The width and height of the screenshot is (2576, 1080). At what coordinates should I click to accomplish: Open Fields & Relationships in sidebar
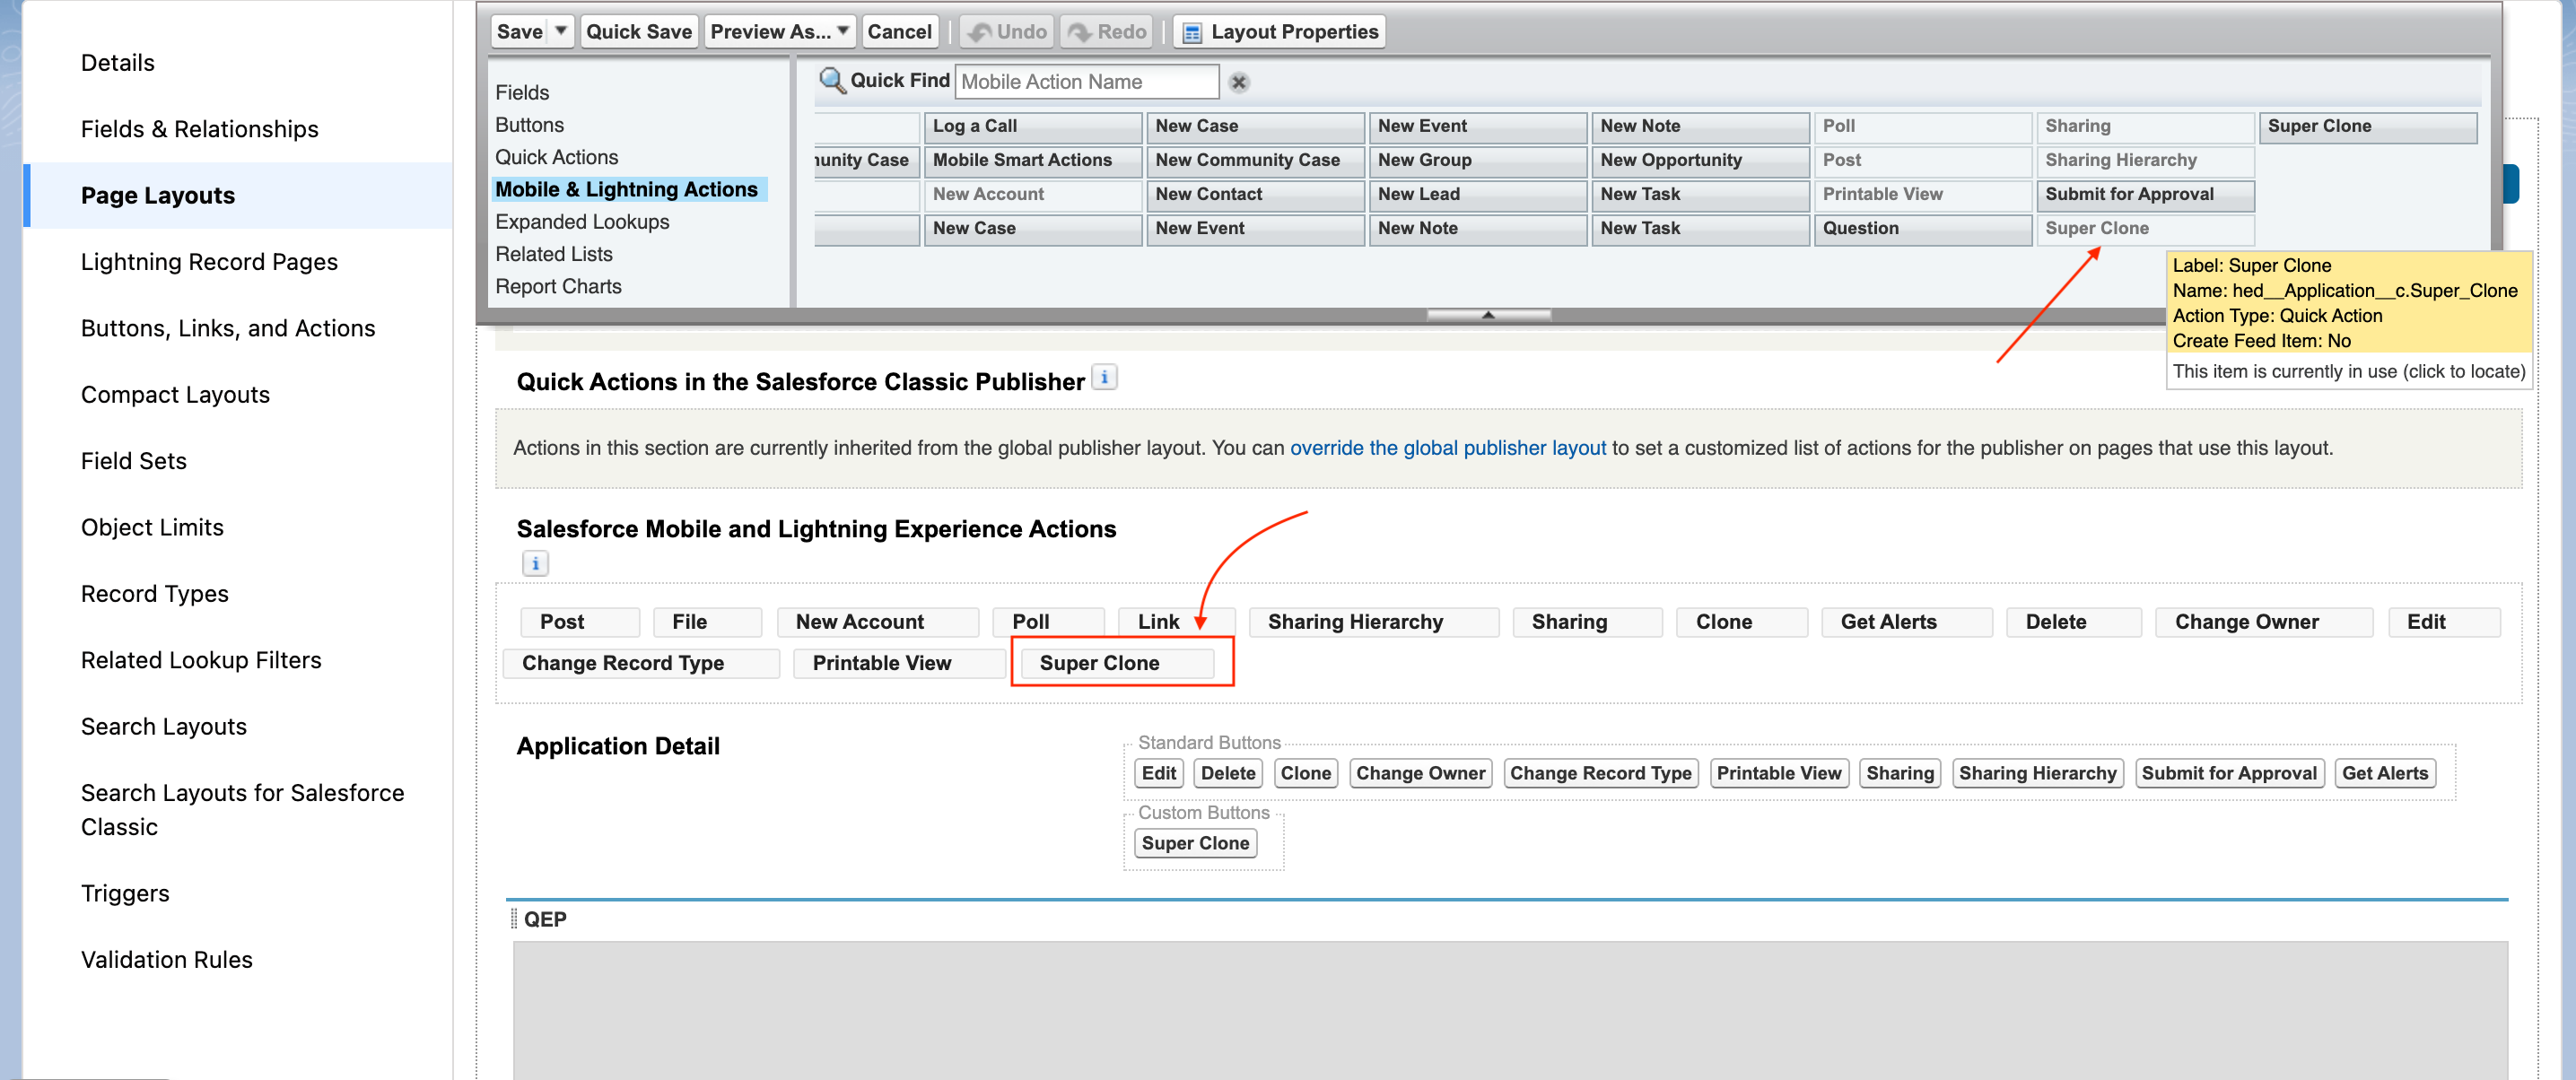click(x=199, y=129)
